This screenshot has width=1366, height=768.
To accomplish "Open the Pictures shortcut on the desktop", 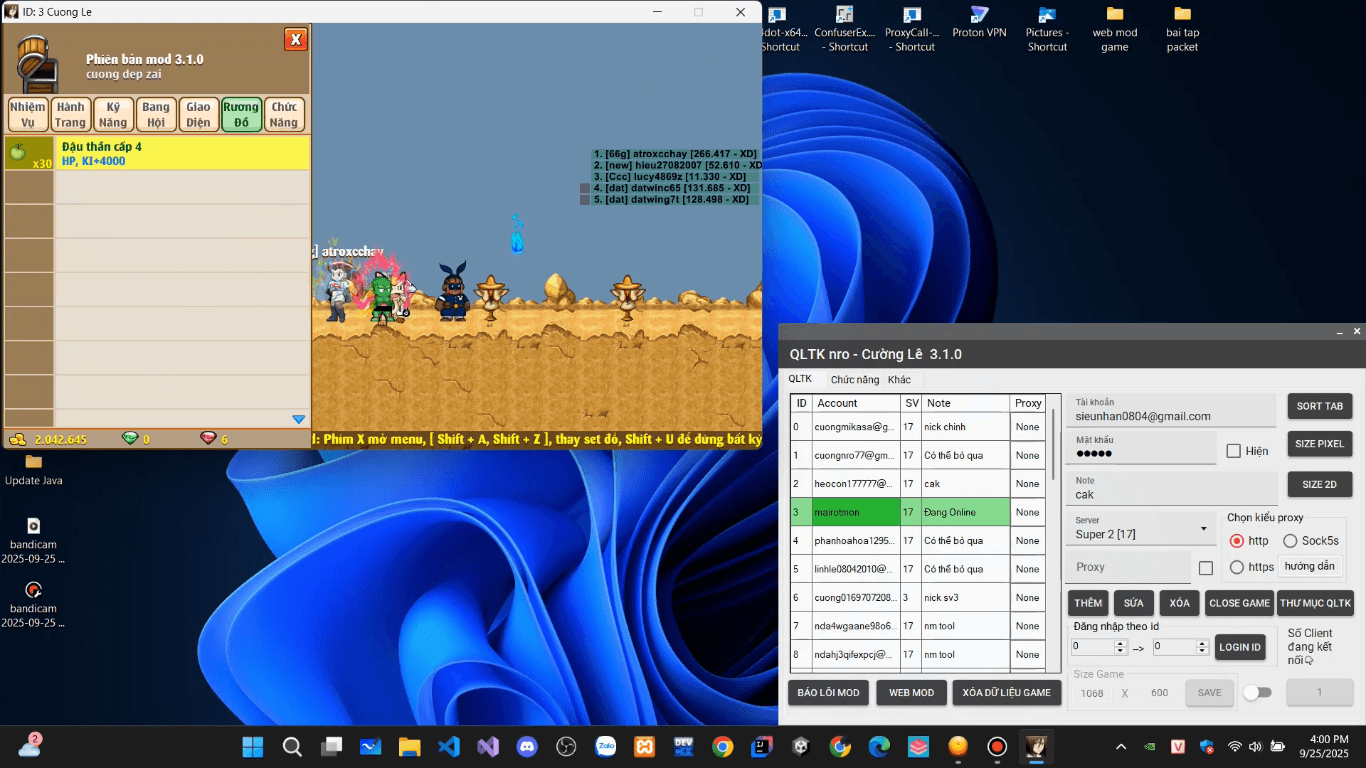I will tap(1047, 28).
